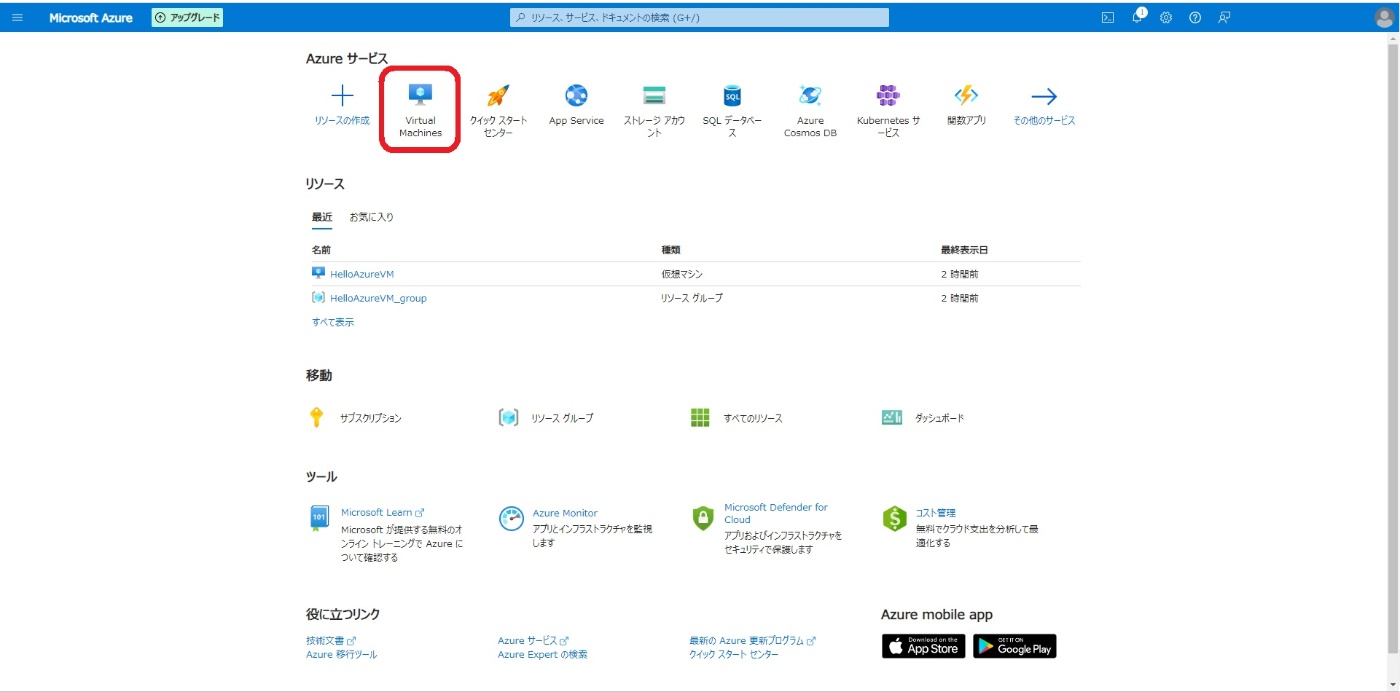1400x692 pixels.
Task: Open HelloAzureVM resource link
Action: 363,273
